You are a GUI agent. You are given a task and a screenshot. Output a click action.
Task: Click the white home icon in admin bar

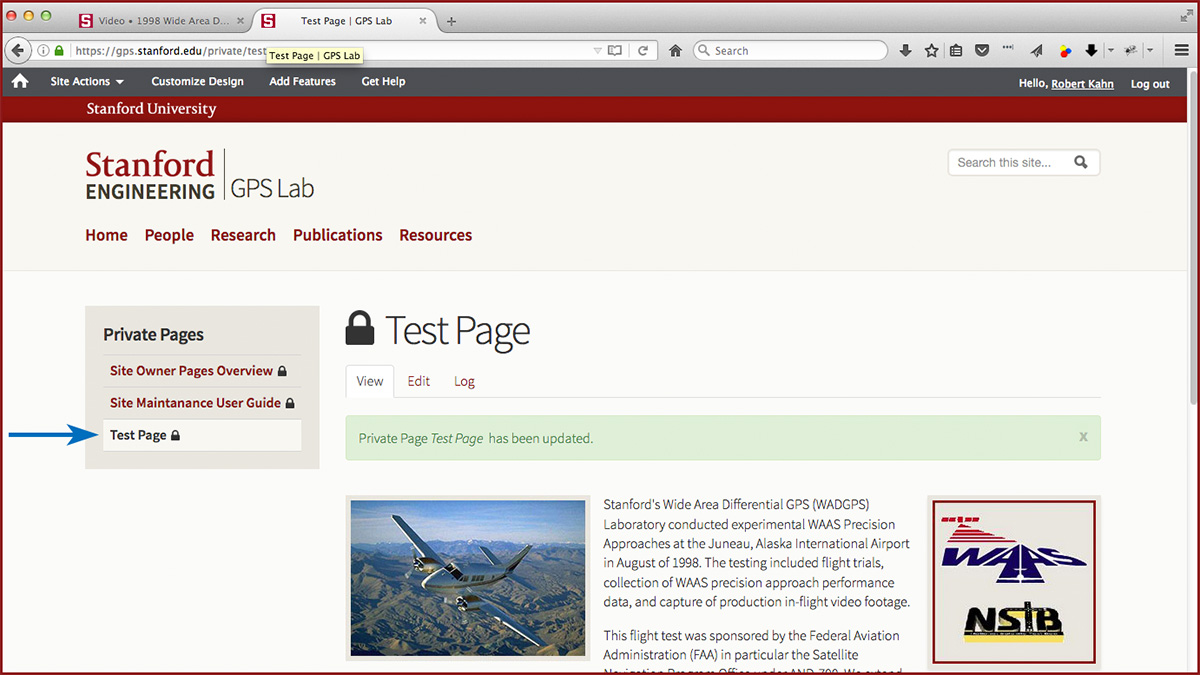coord(20,82)
